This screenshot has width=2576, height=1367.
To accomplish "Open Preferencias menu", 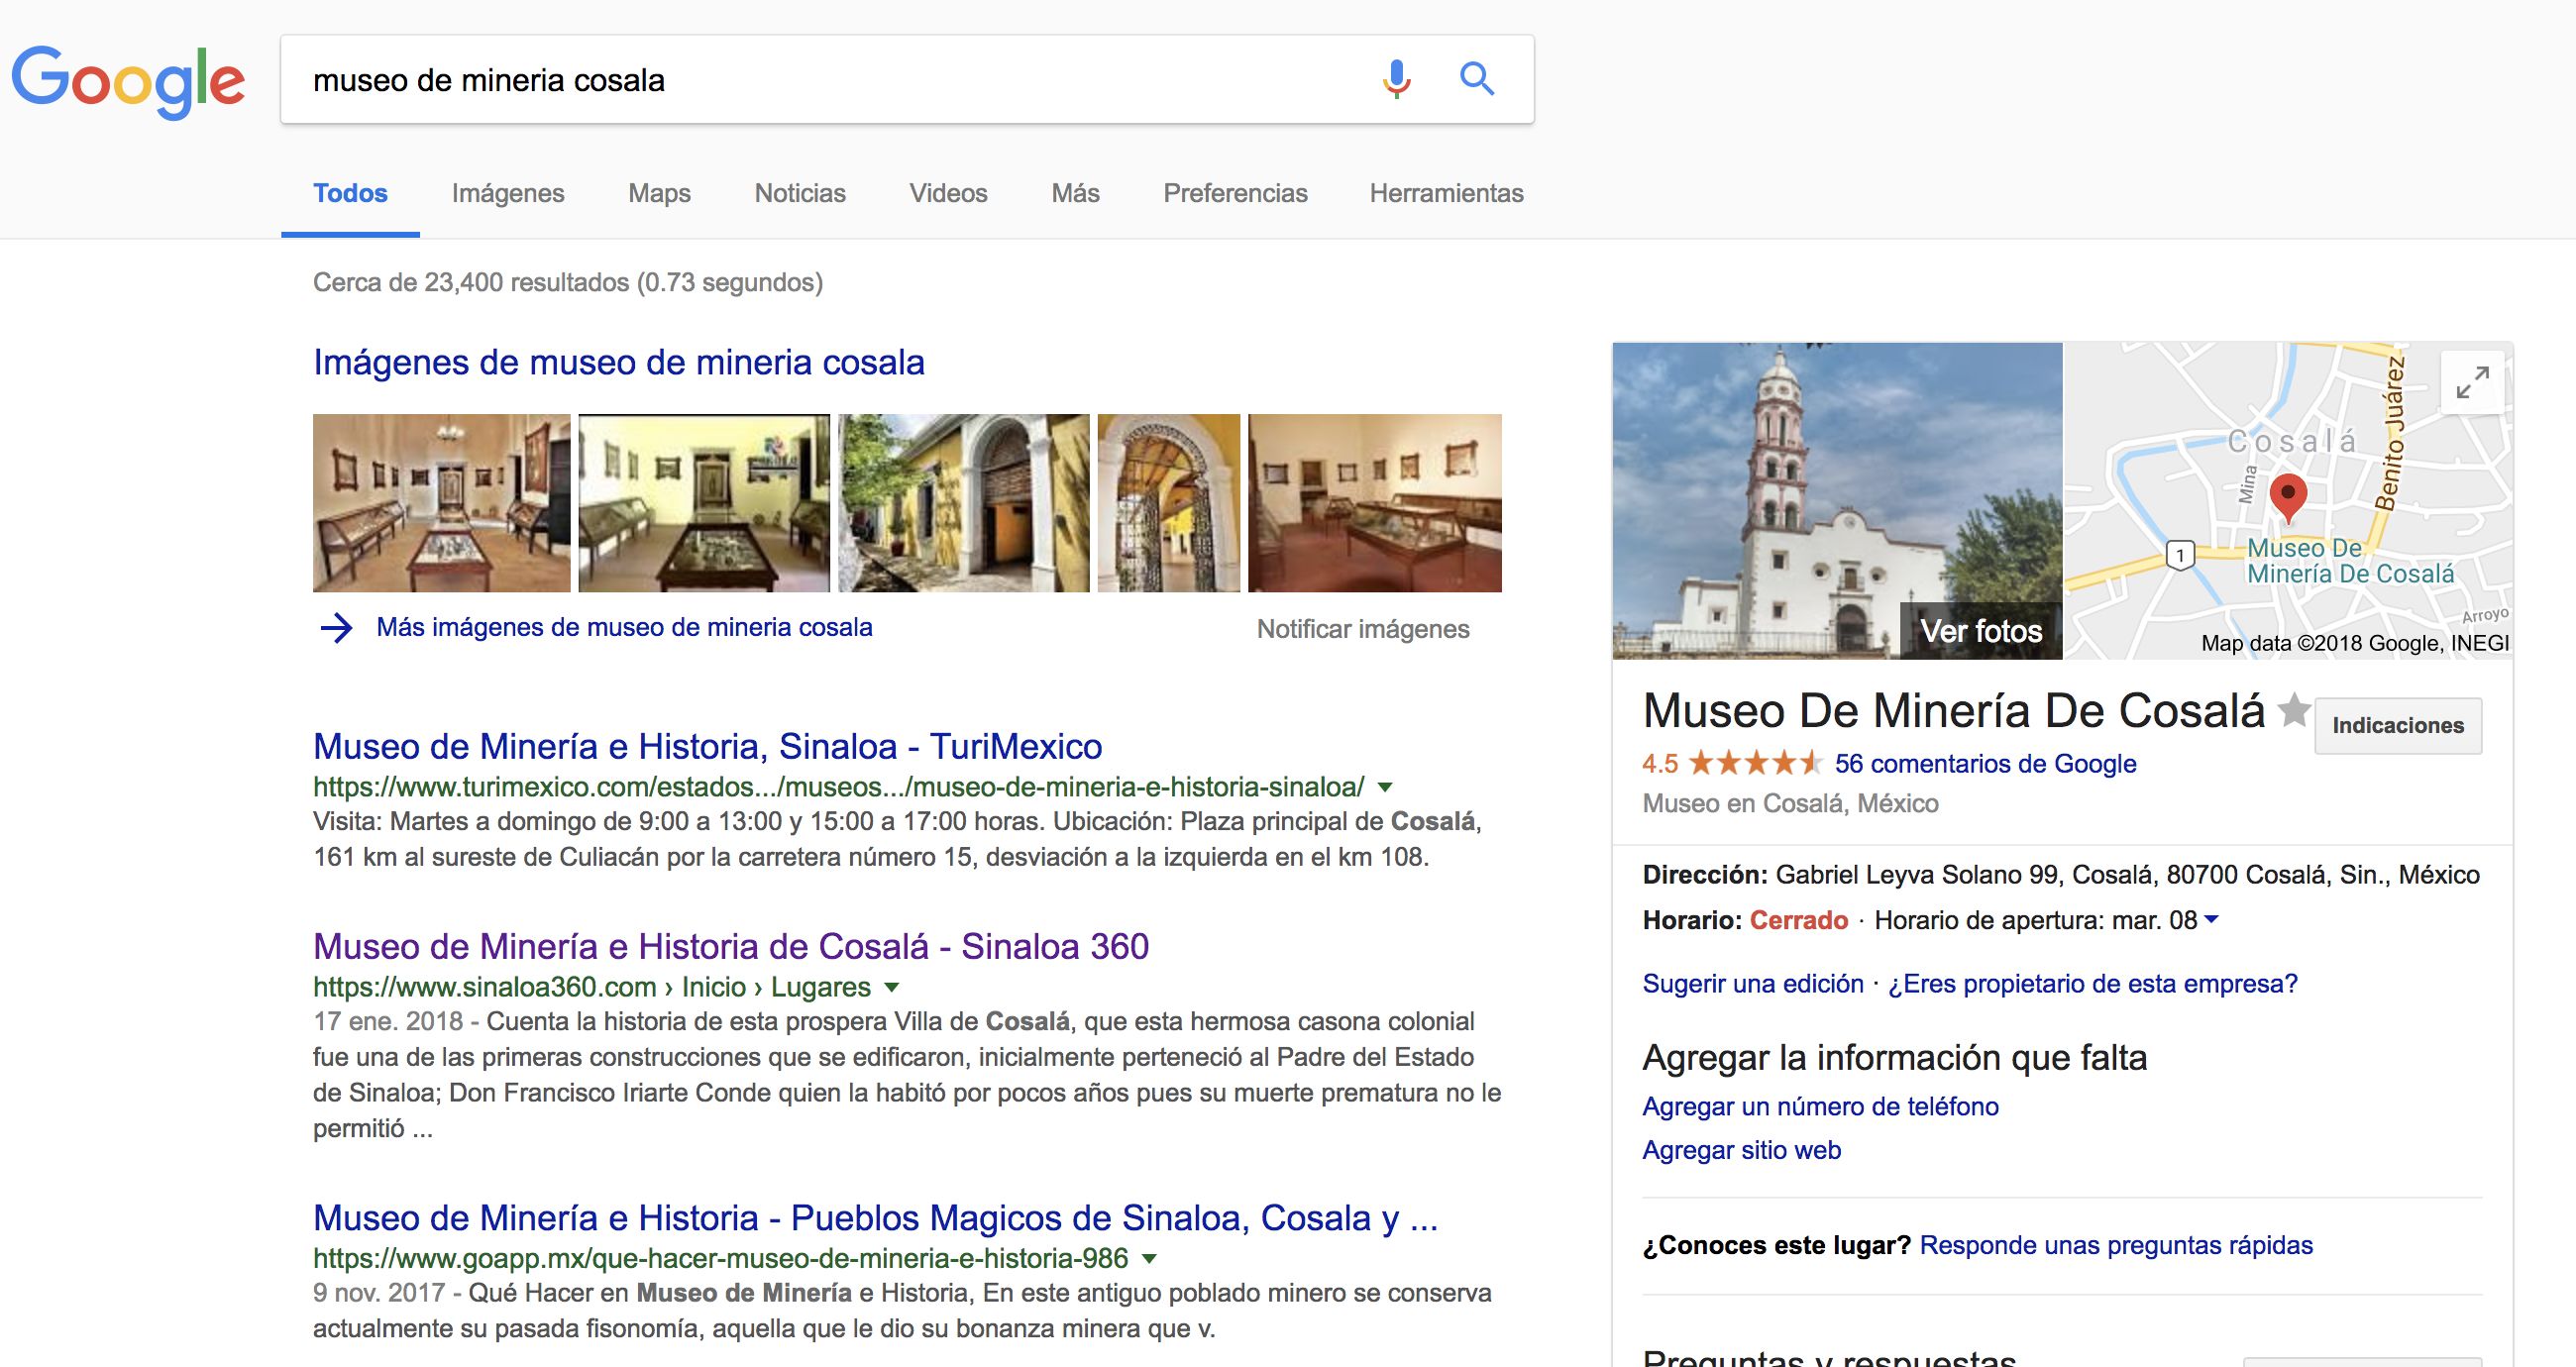I will point(1235,193).
